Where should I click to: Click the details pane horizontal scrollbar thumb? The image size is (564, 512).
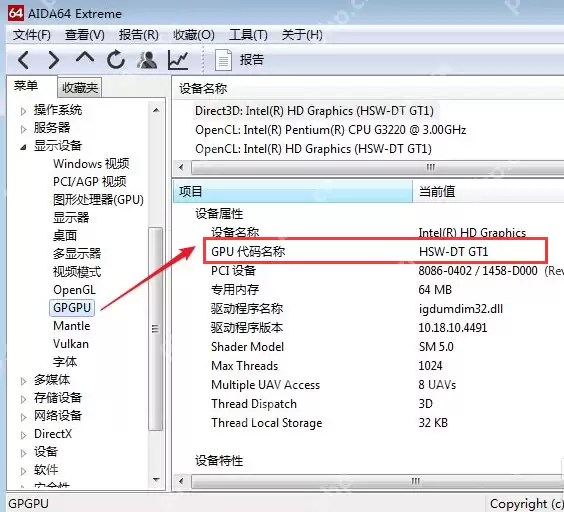(378, 481)
